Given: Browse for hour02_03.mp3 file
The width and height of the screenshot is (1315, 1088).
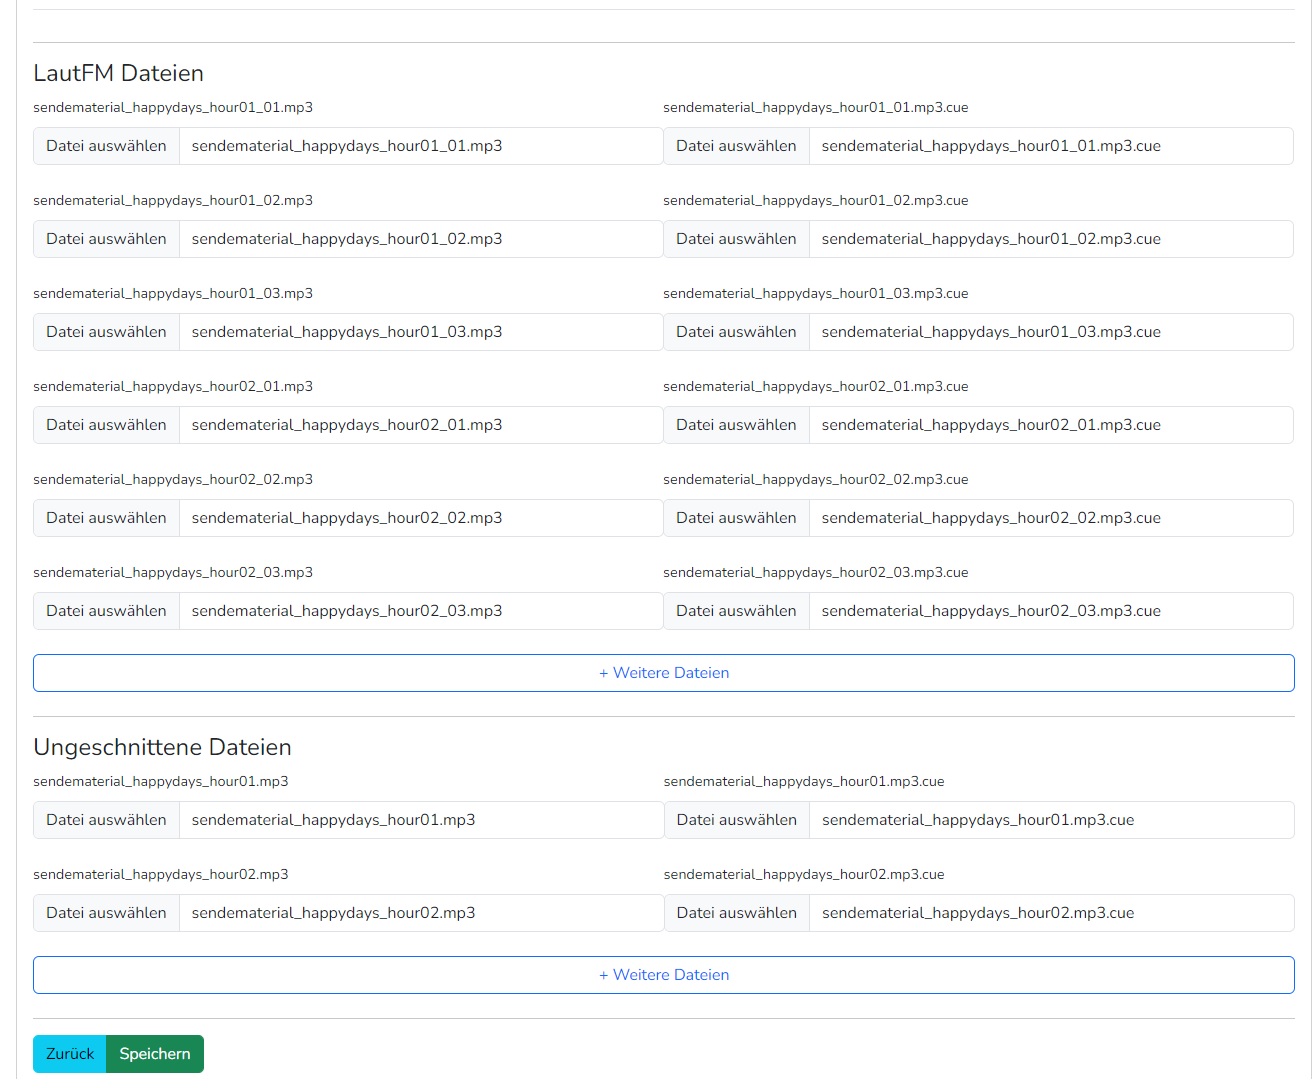Looking at the screenshot, I should (106, 611).
